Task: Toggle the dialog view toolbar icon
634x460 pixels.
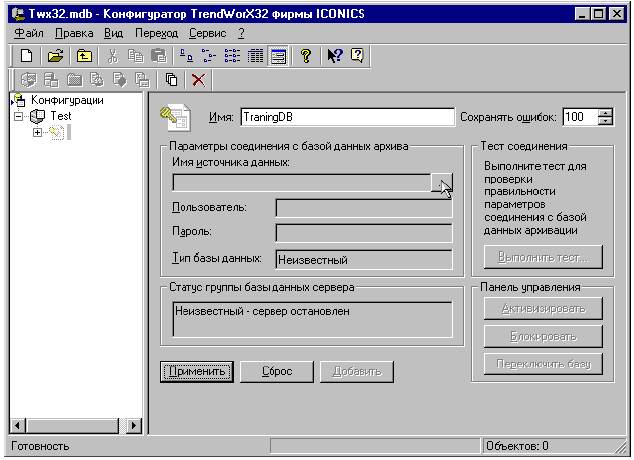Action: pyautogui.click(x=278, y=56)
